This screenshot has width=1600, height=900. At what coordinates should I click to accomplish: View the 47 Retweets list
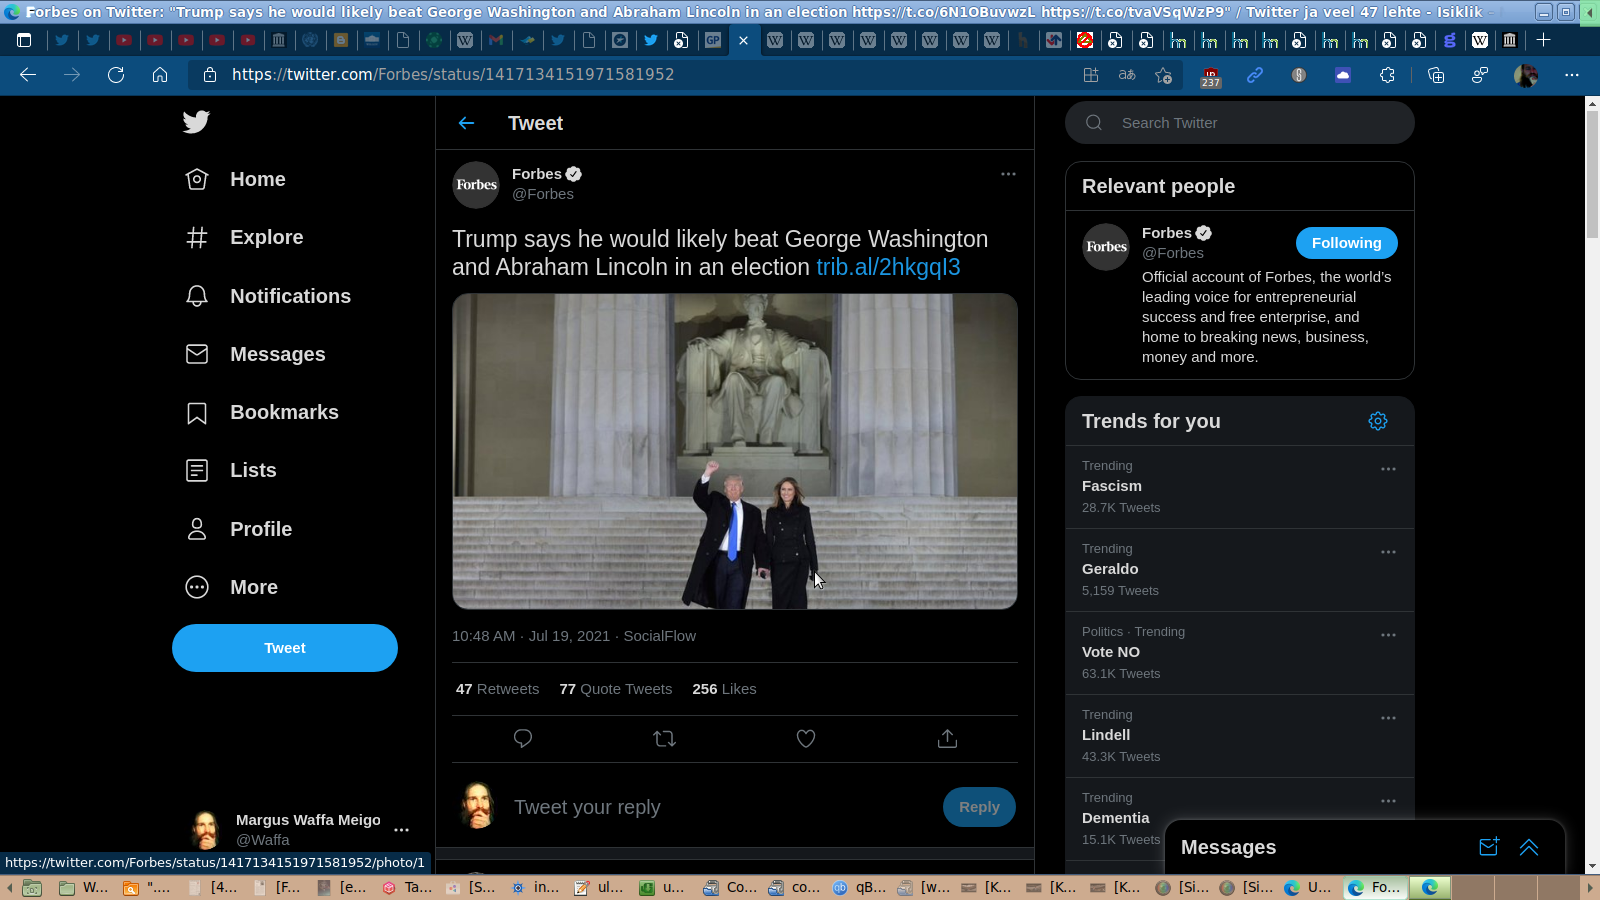[497, 689]
